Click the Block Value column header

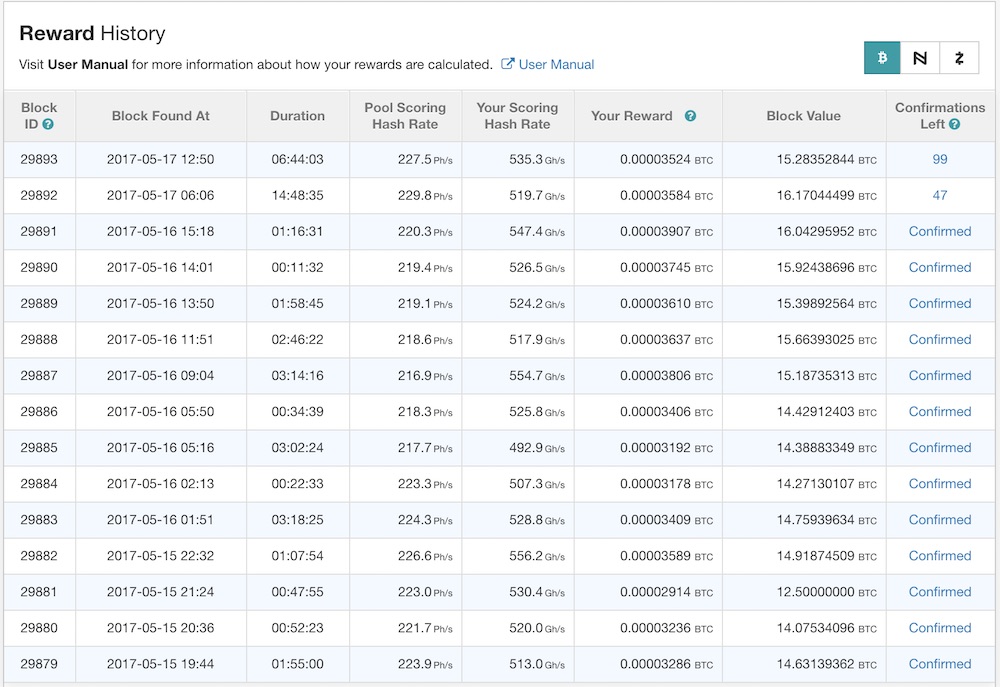pyautogui.click(x=804, y=116)
